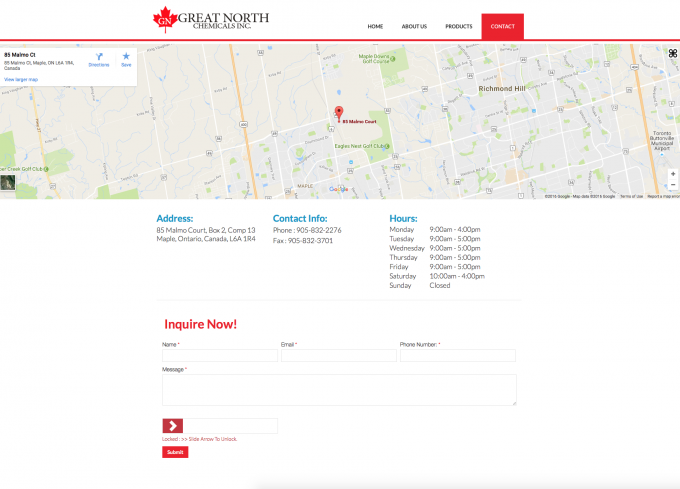
Task: Click into the Name input field
Action: point(219,355)
